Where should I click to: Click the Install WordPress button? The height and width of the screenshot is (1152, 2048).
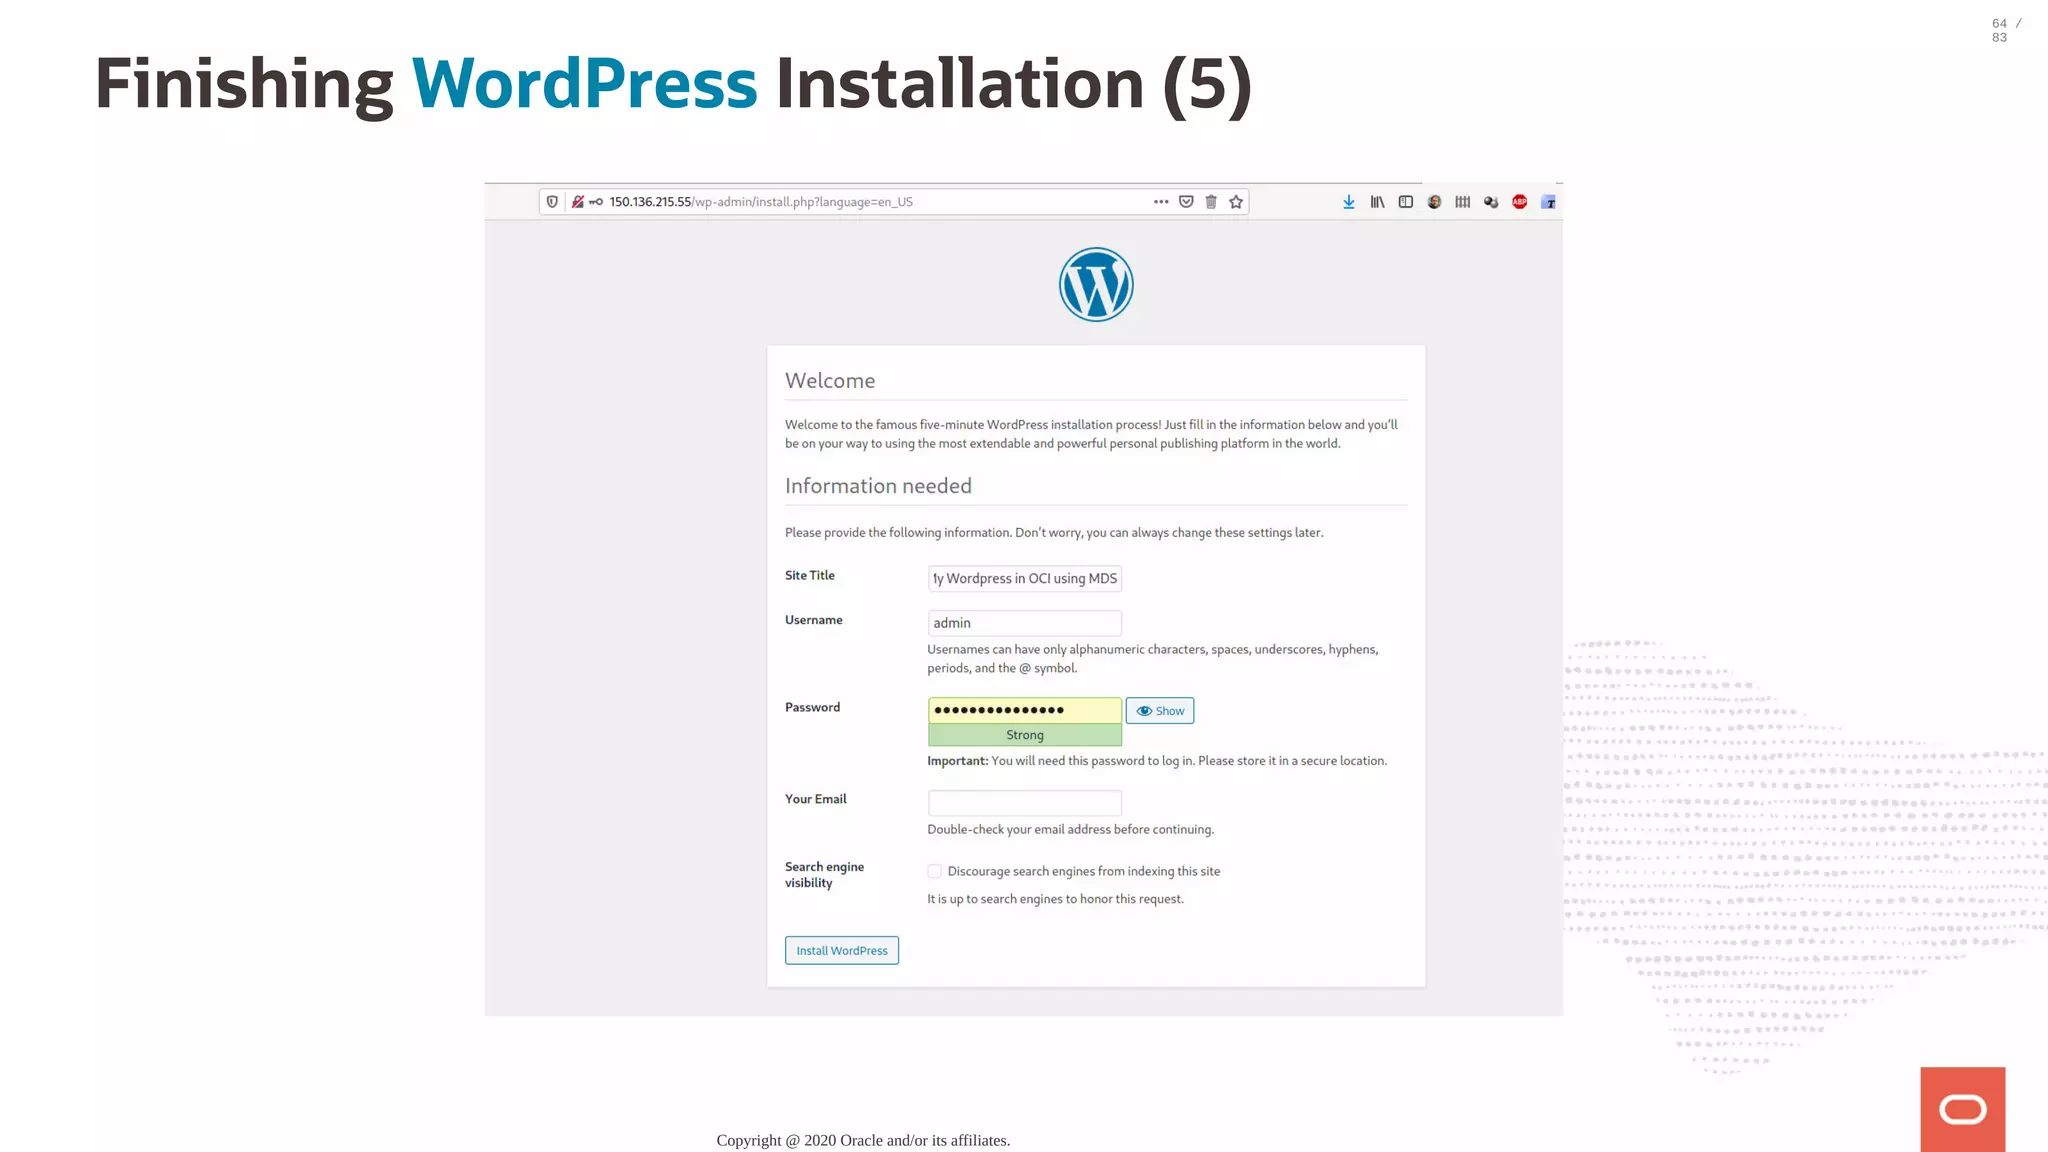pyautogui.click(x=841, y=950)
